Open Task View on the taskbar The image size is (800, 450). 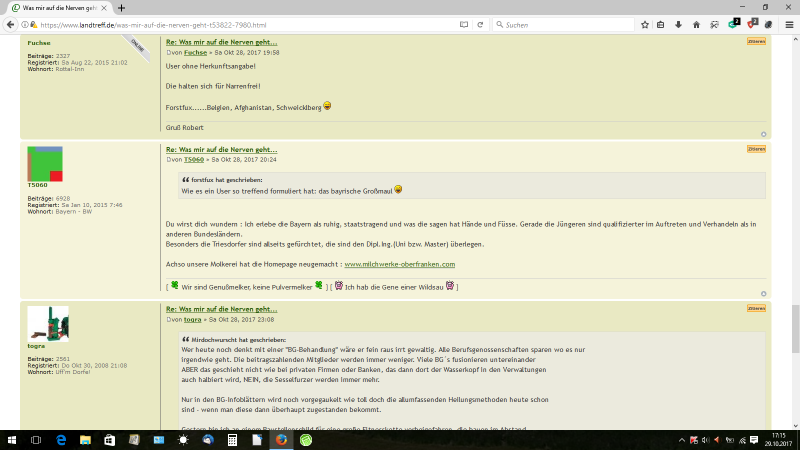pos(36,440)
